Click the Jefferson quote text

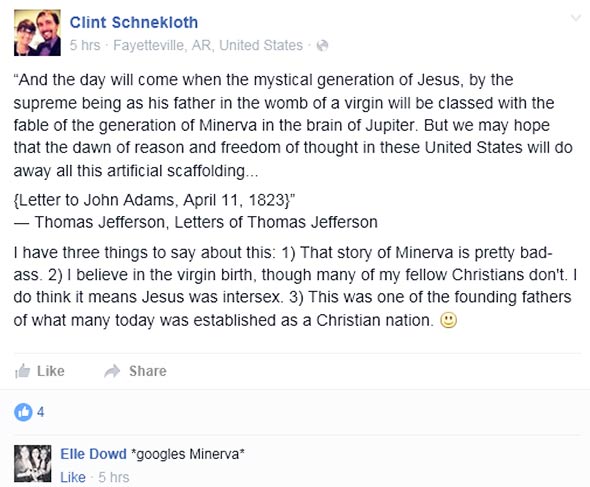pyautogui.click(x=293, y=125)
